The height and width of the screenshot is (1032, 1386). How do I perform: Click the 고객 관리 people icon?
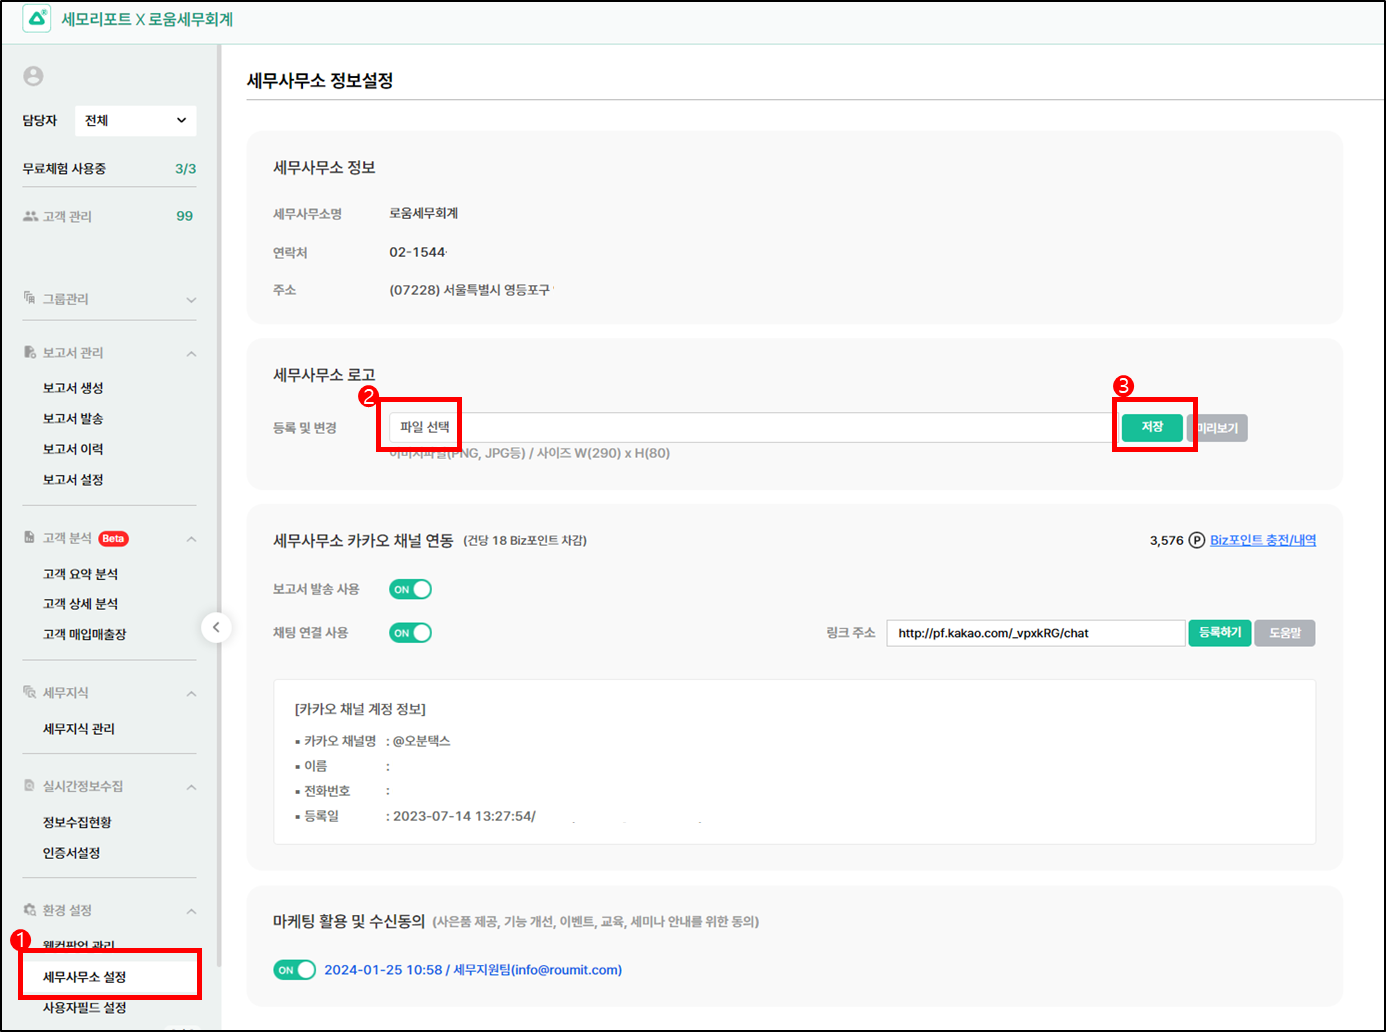pyautogui.click(x=30, y=216)
